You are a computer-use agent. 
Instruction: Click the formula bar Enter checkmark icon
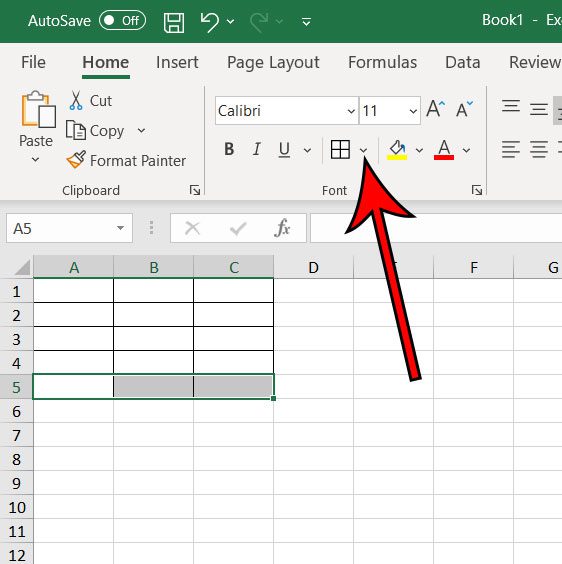[x=238, y=229]
